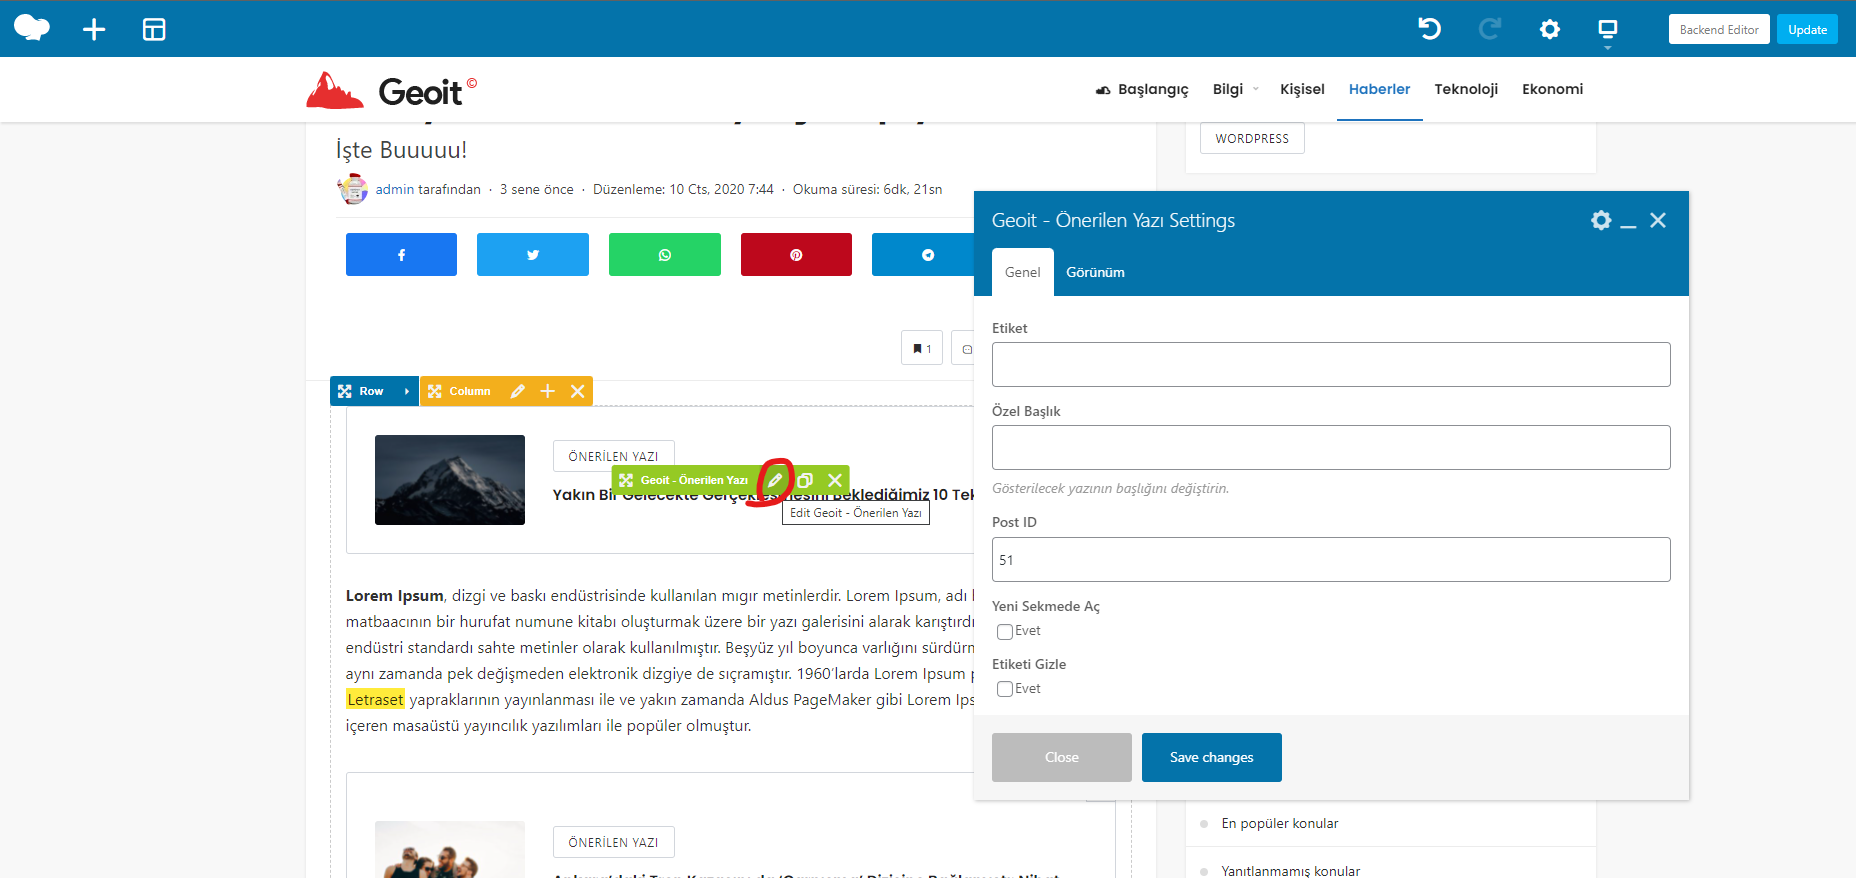This screenshot has width=1856, height=878.
Task: Click into the Post ID field
Action: click(x=1330, y=560)
